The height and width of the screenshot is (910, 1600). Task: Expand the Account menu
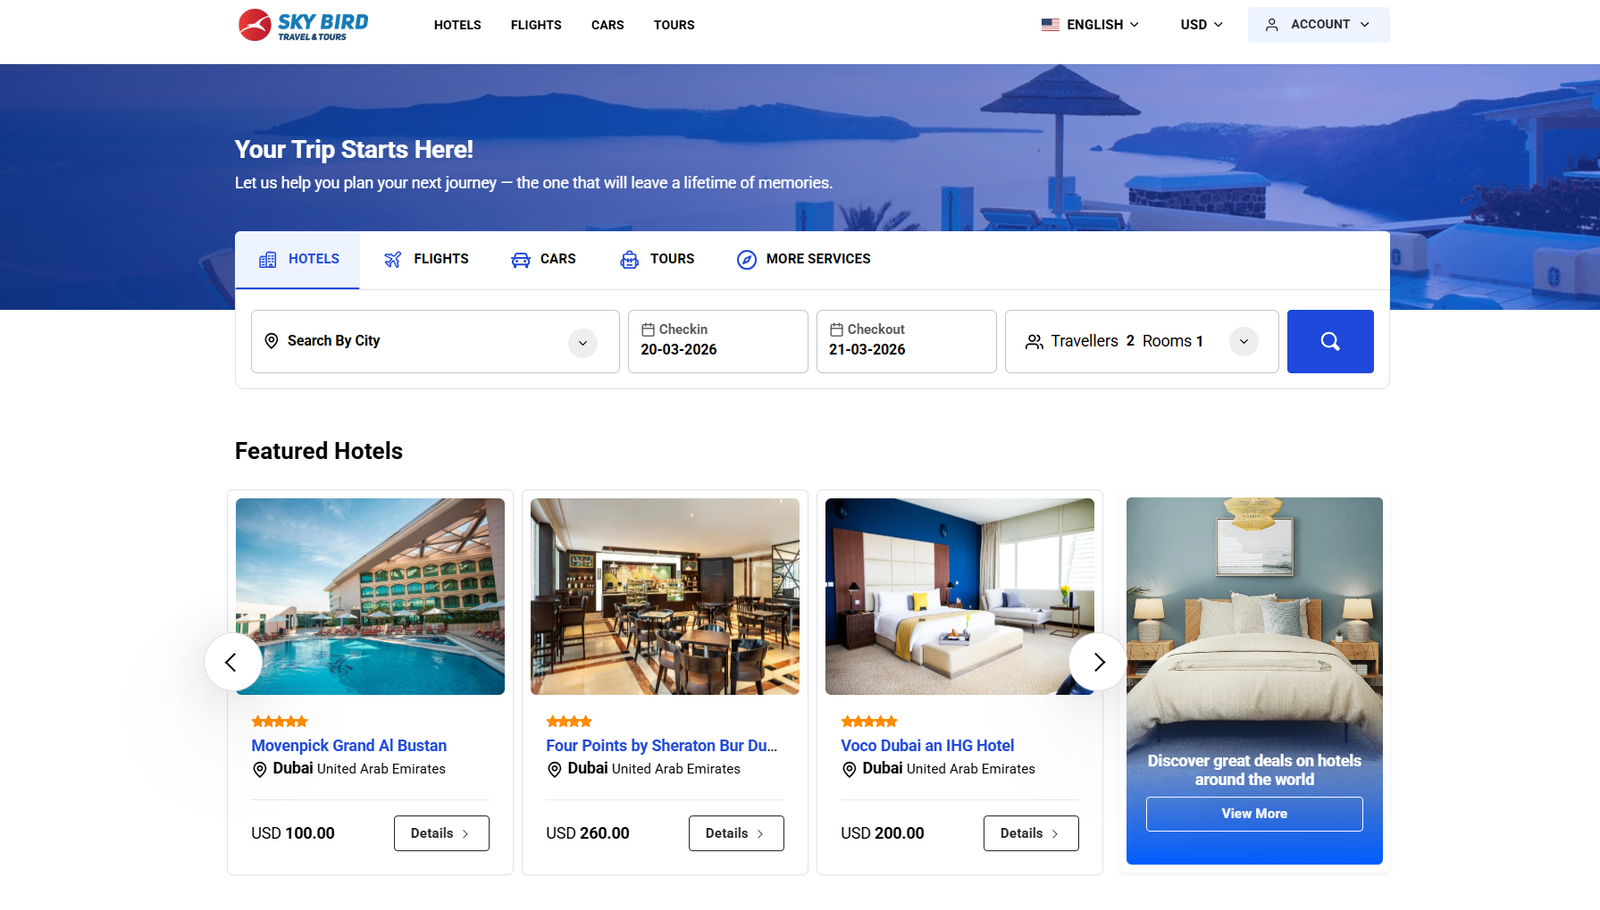(x=1318, y=25)
